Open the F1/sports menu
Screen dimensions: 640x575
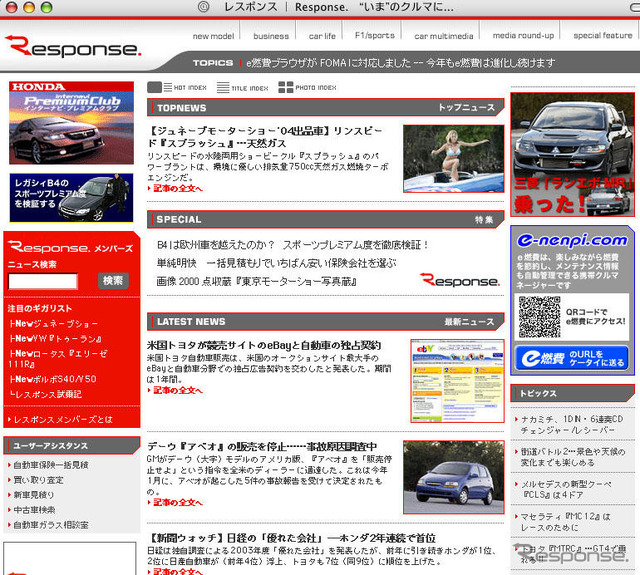pyautogui.click(x=375, y=36)
